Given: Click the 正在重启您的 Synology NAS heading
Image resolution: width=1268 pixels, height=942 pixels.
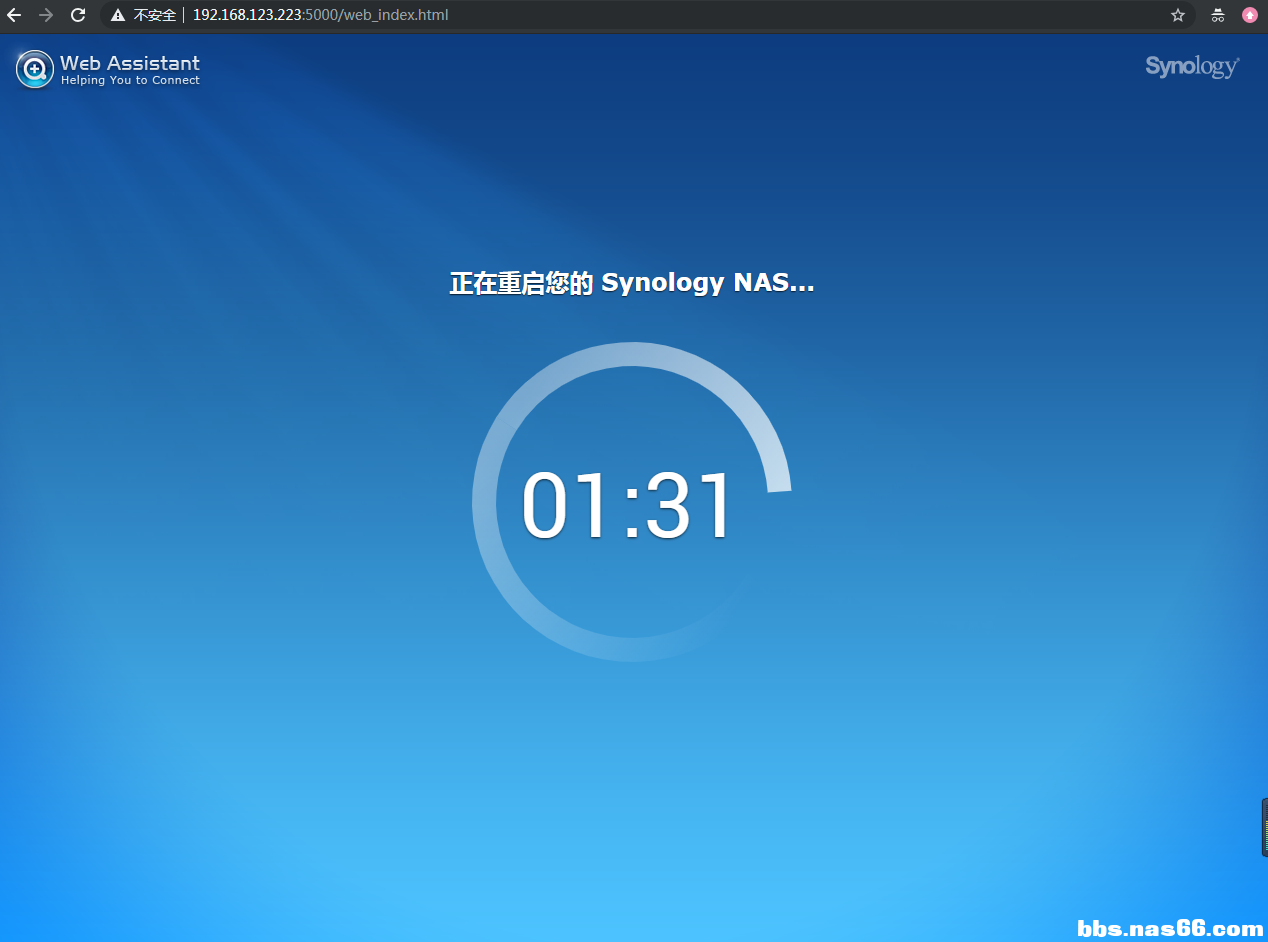Looking at the screenshot, I should click(x=631, y=282).
